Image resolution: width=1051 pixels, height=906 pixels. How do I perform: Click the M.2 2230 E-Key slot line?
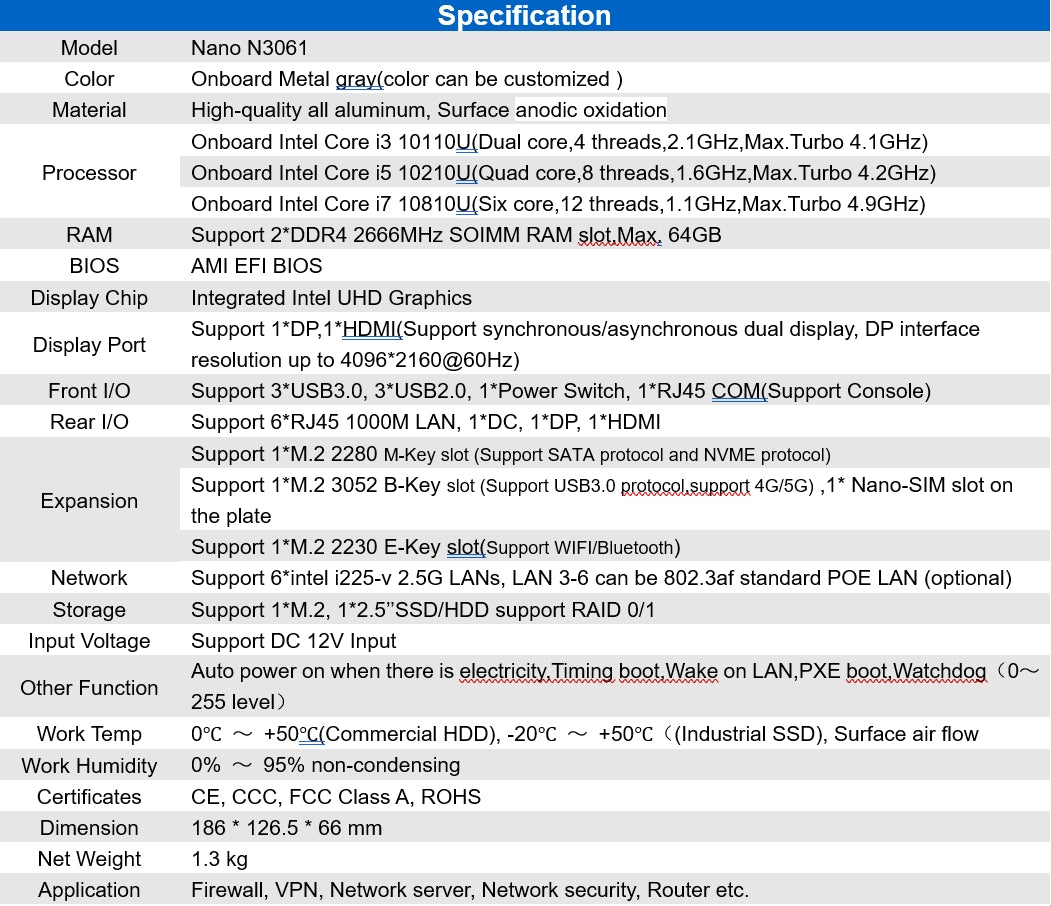pos(435,547)
